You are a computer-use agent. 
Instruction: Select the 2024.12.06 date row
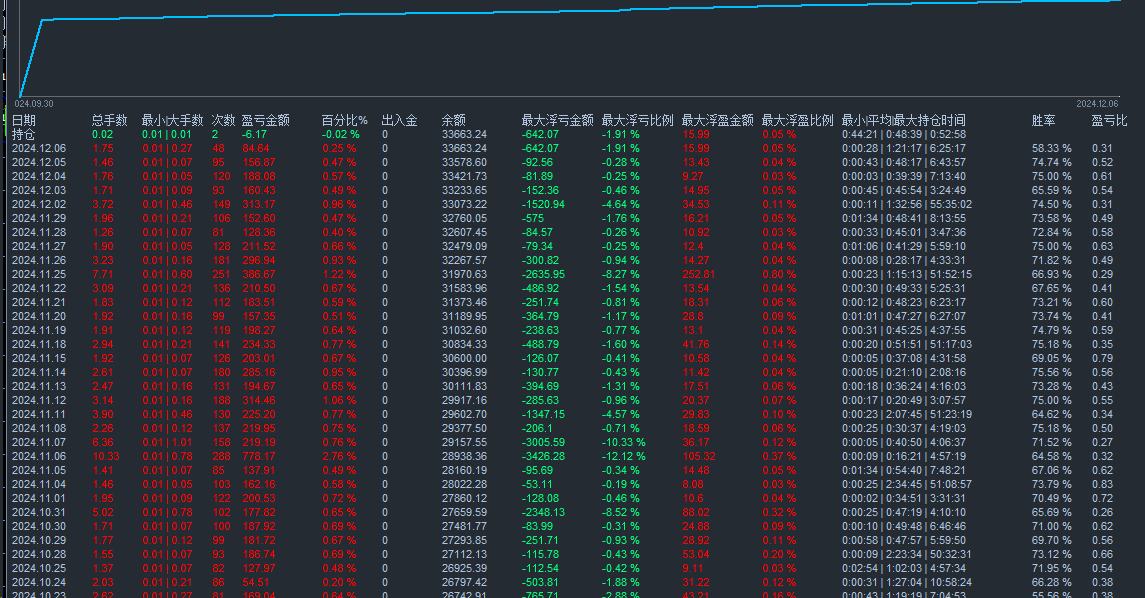pos(37,146)
